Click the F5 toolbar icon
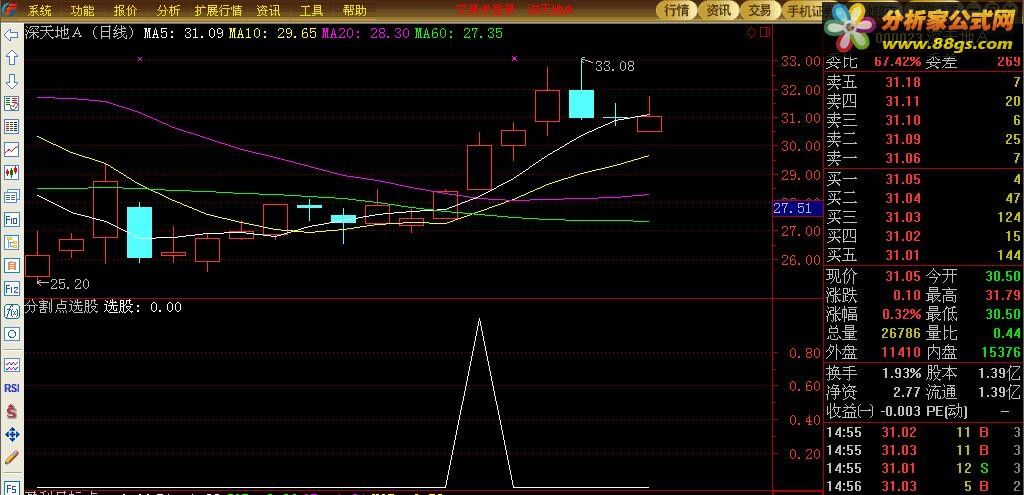 pos(11,487)
